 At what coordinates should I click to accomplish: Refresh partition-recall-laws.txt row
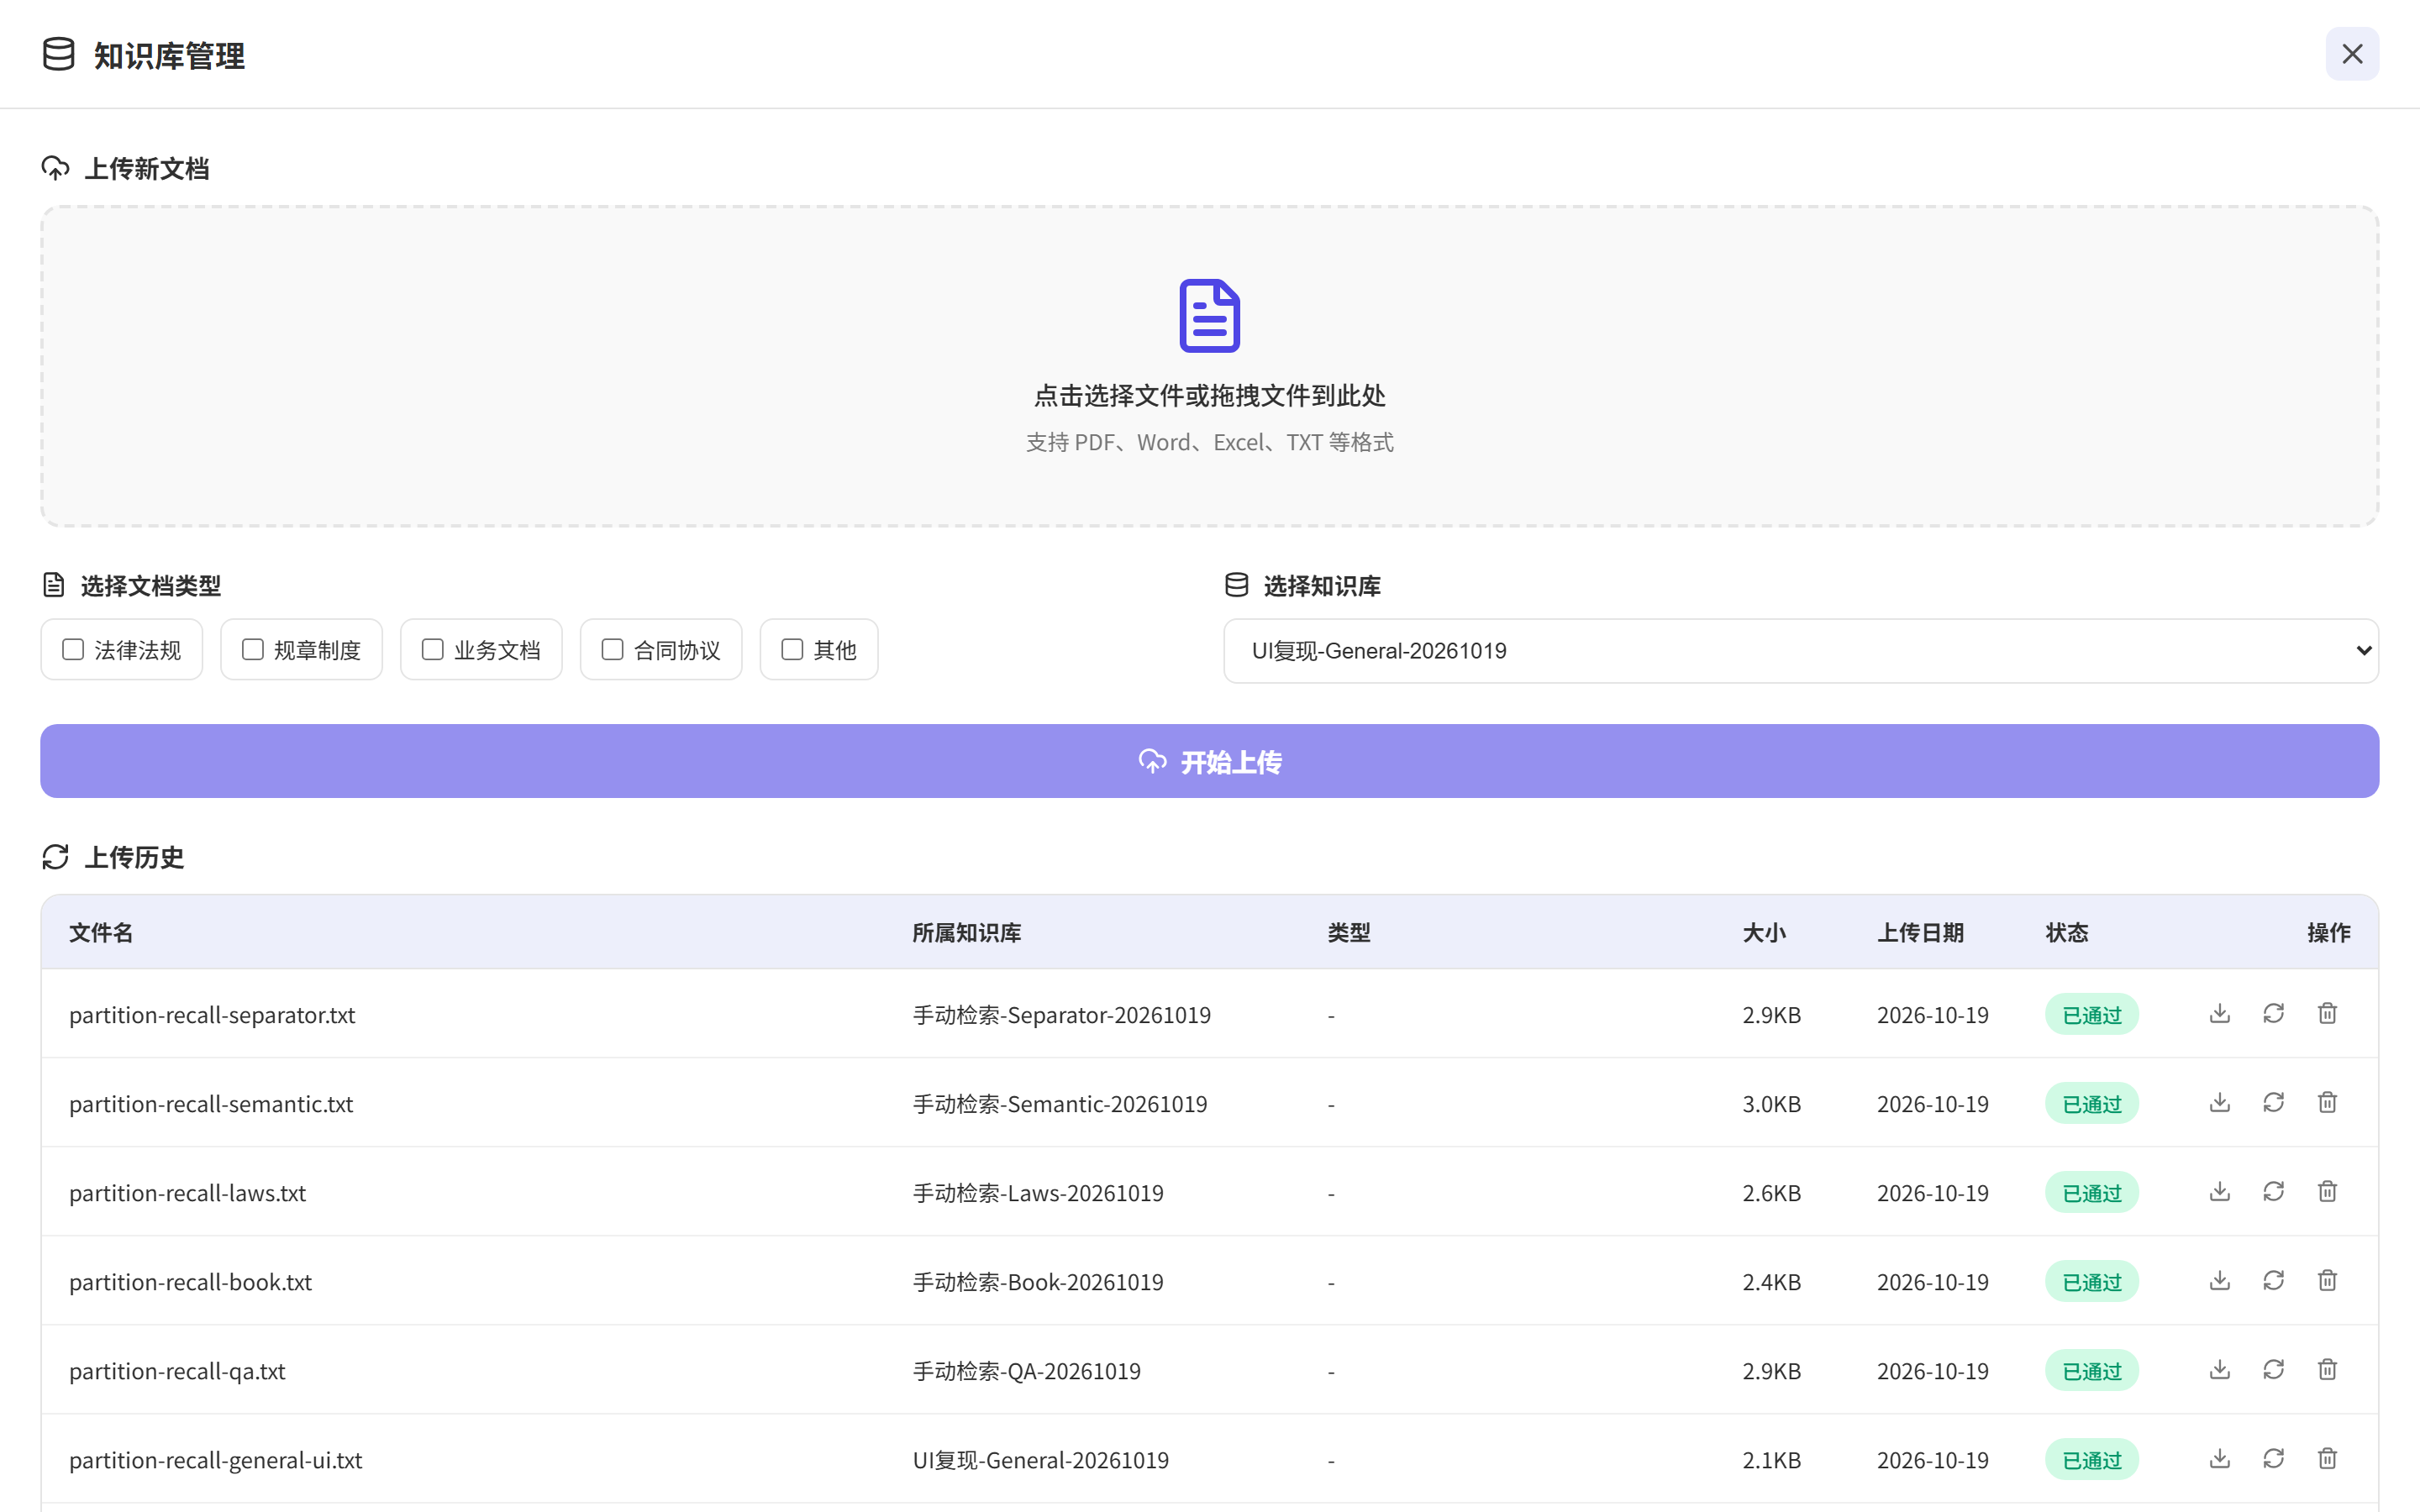pyautogui.click(x=2274, y=1192)
